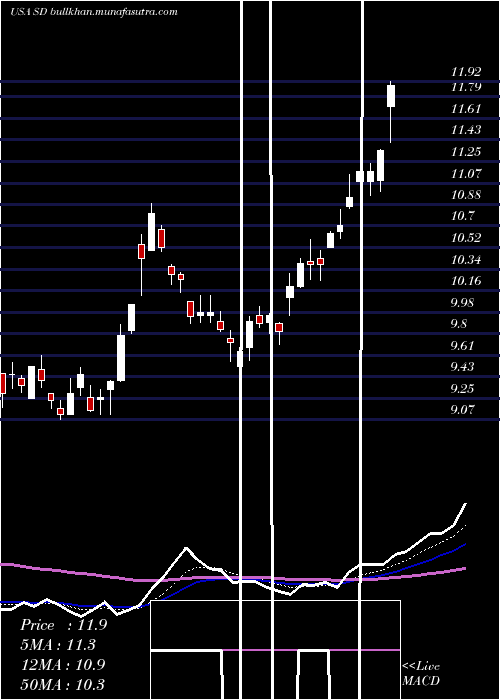Click the 10.88 price axis label
This screenshot has height=700, width=500.
467,195
